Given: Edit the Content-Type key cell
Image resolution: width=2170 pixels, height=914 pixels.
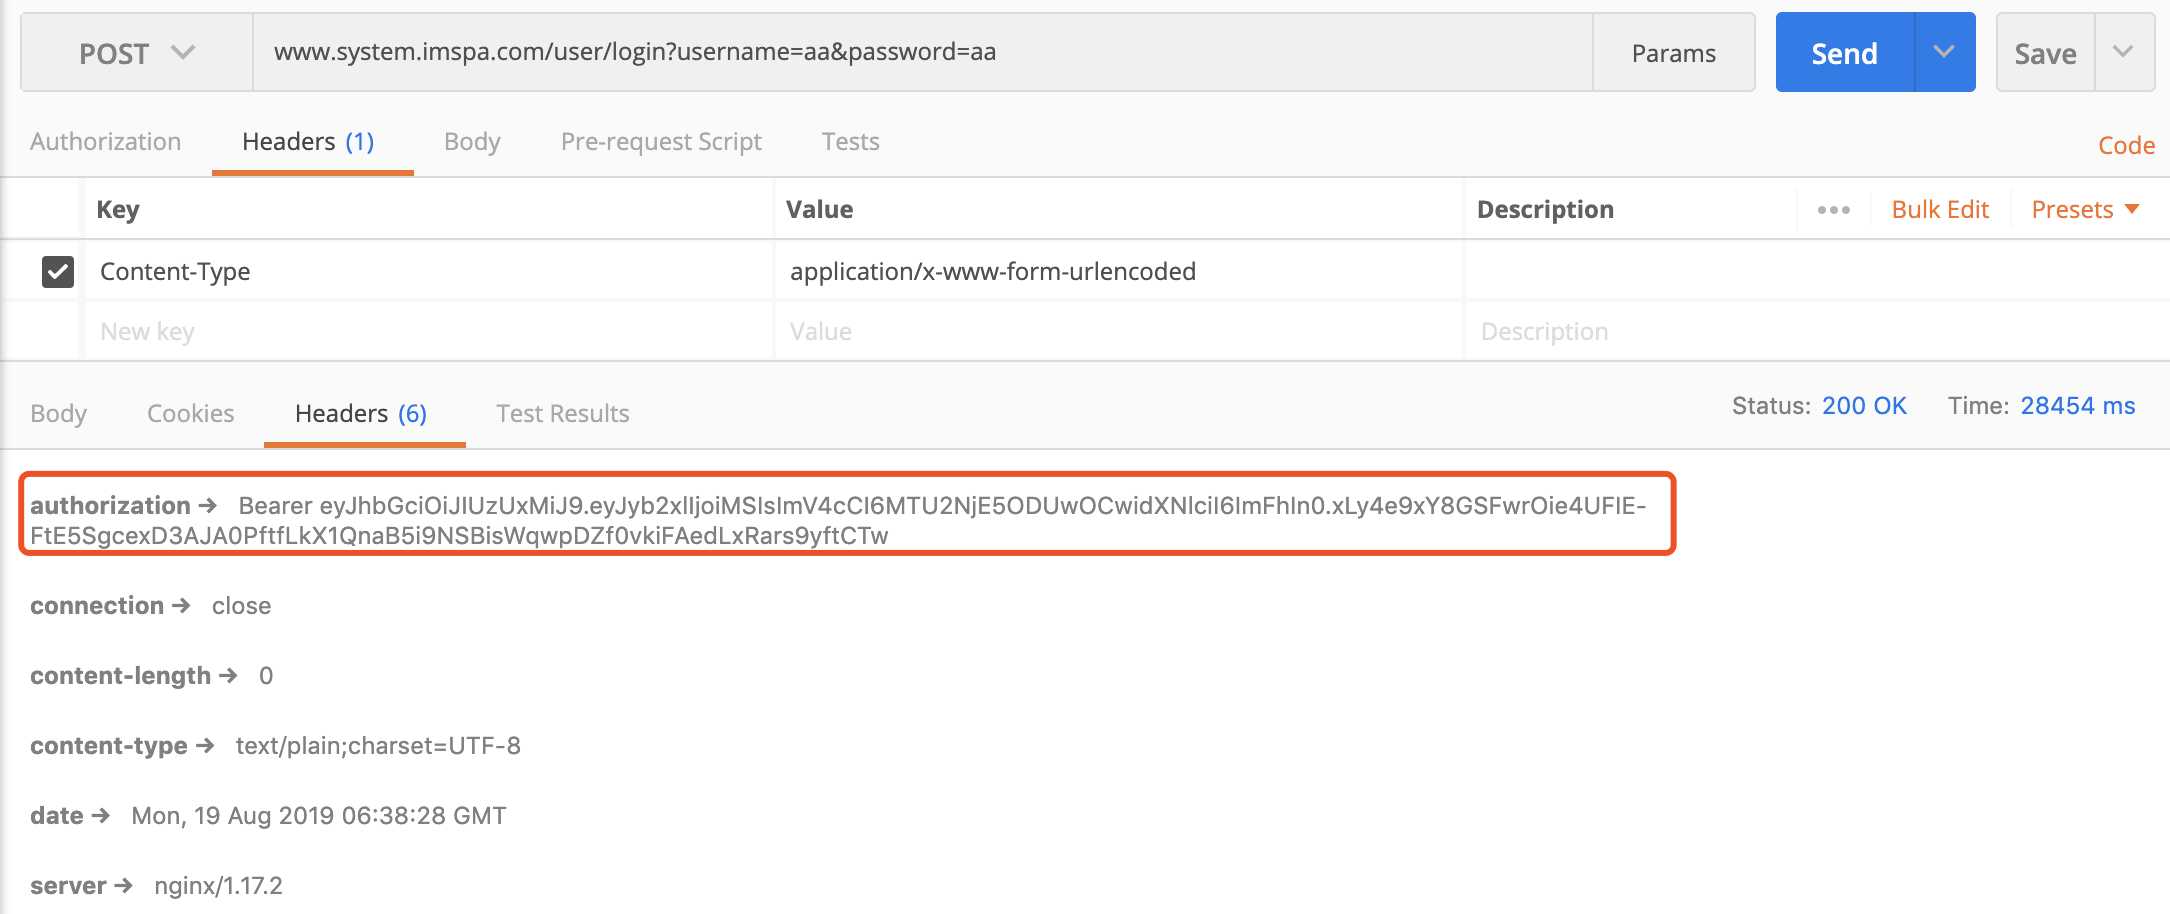Looking at the screenshot, I should tap(429, 271).
